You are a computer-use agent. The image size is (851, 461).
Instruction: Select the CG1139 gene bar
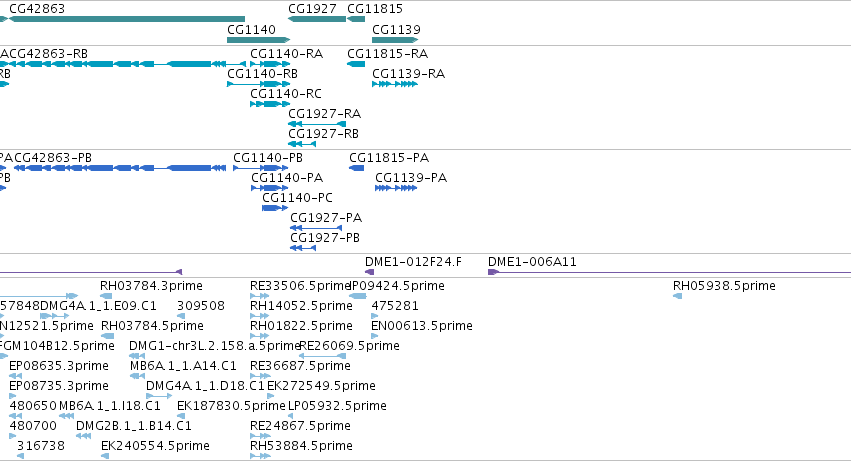click(x=395, y=40)
